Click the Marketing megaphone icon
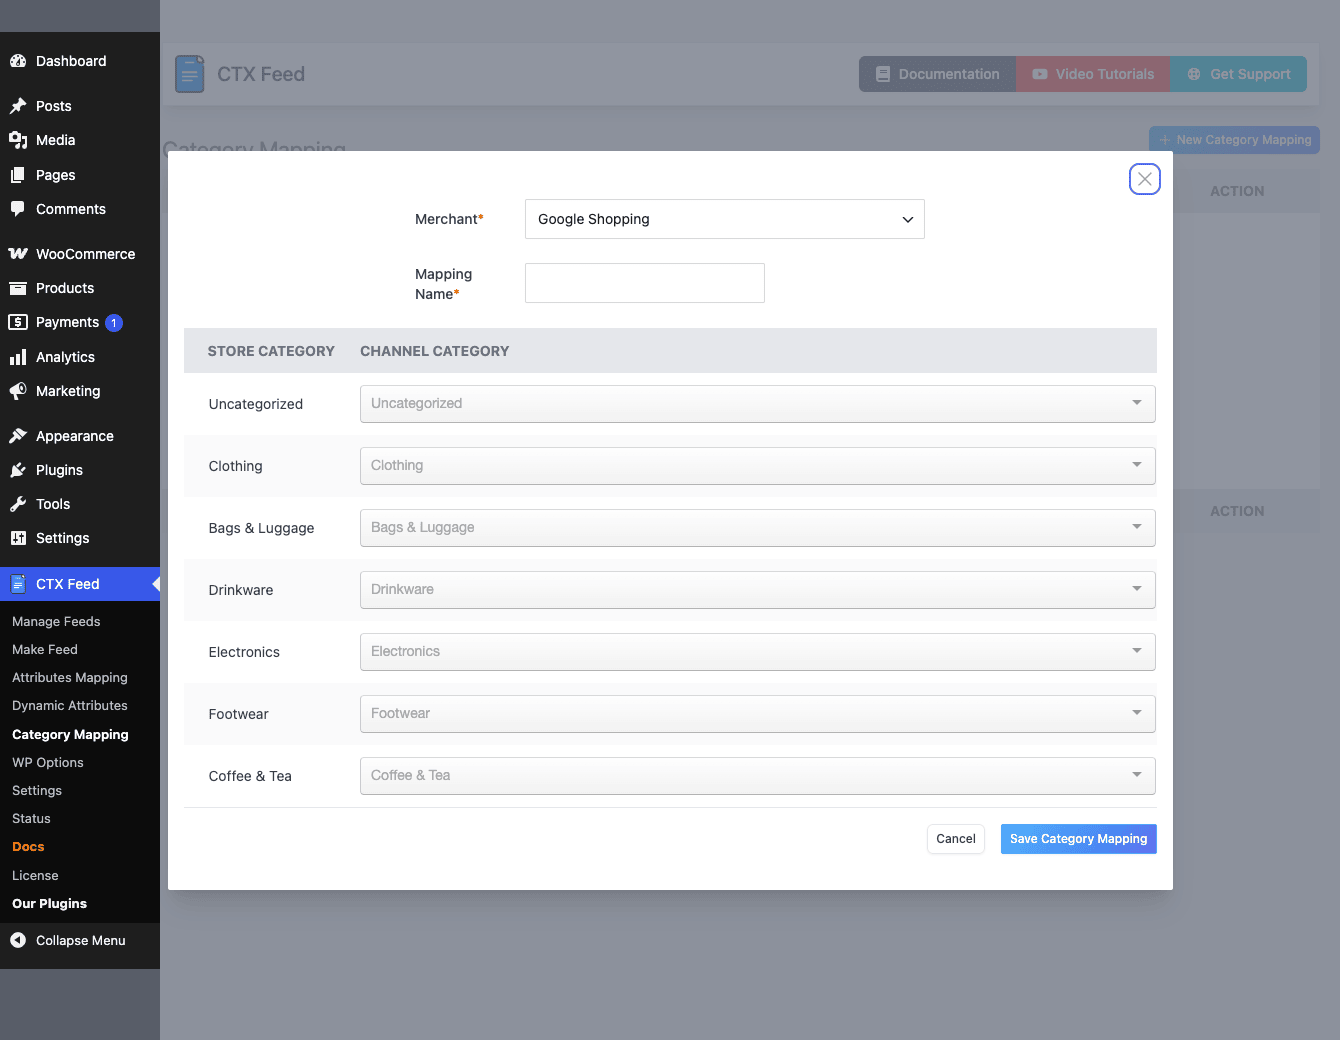The image size is (1340, 1040). [x=18, y=391]
